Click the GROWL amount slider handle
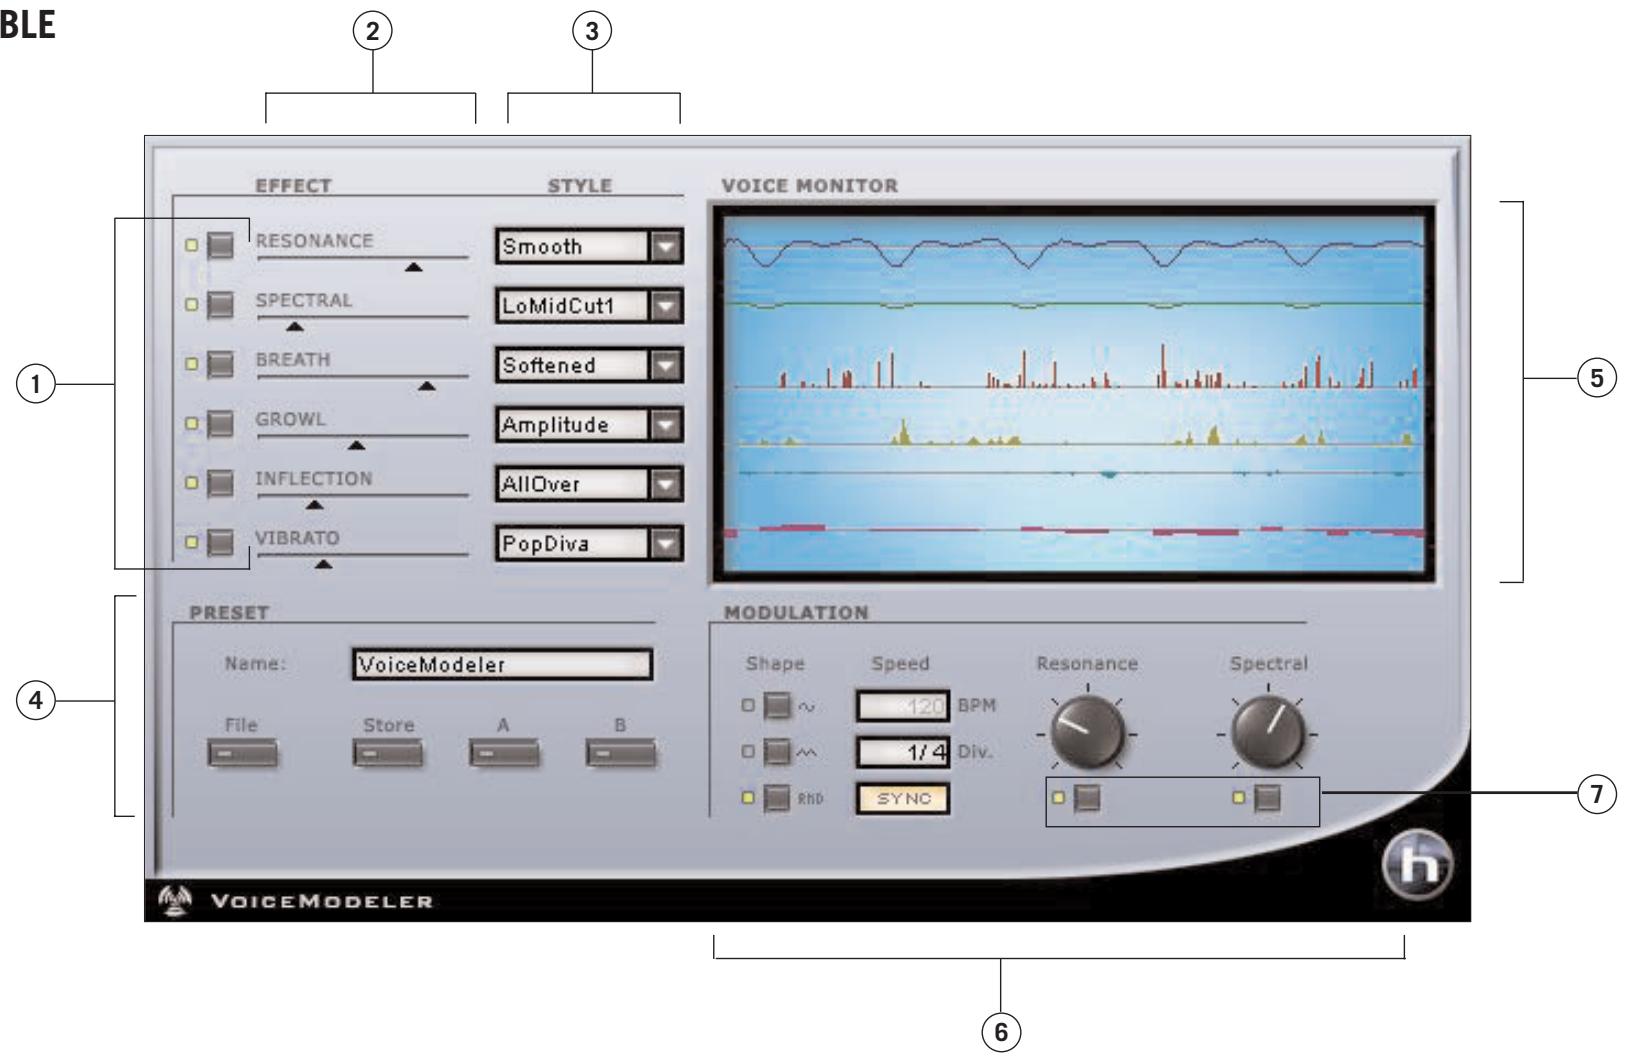This screenshot has height=1062, width=1631. 356,445
